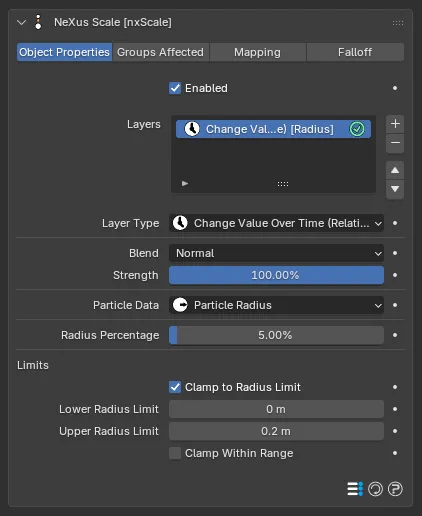Uncheck Clamp to Radius Limit
Screen dimensions: 422x516
pyautogui.click(x=175, y=387)
